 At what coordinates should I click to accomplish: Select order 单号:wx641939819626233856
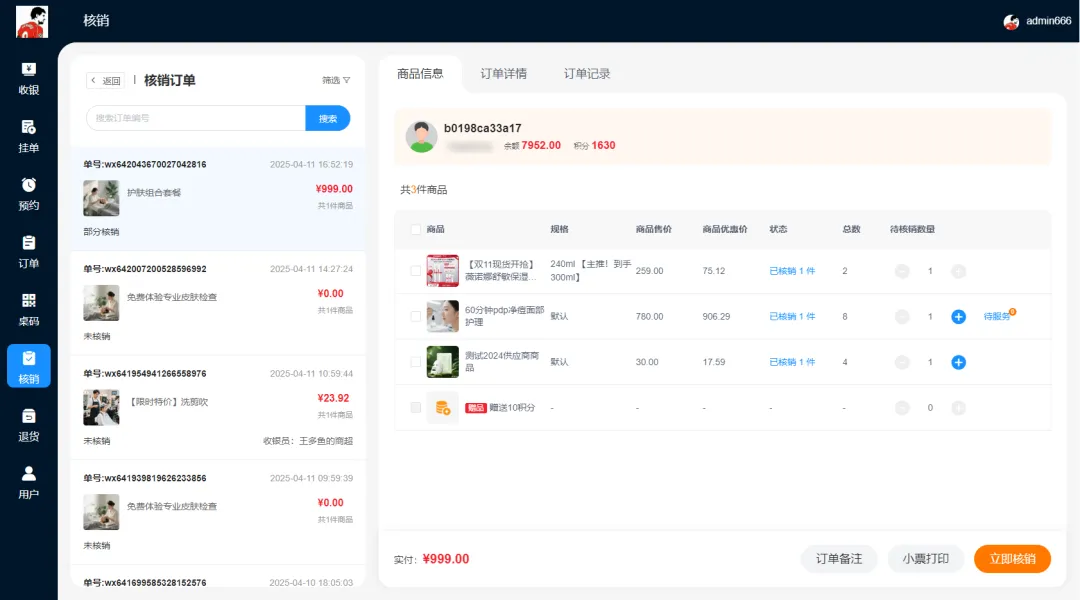click(x=218, y=513)
